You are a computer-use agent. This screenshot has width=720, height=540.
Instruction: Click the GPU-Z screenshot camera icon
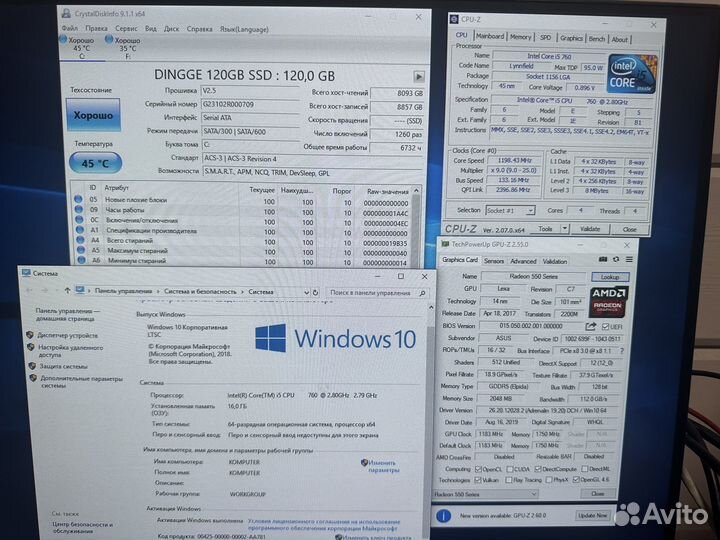pos(603,259)
